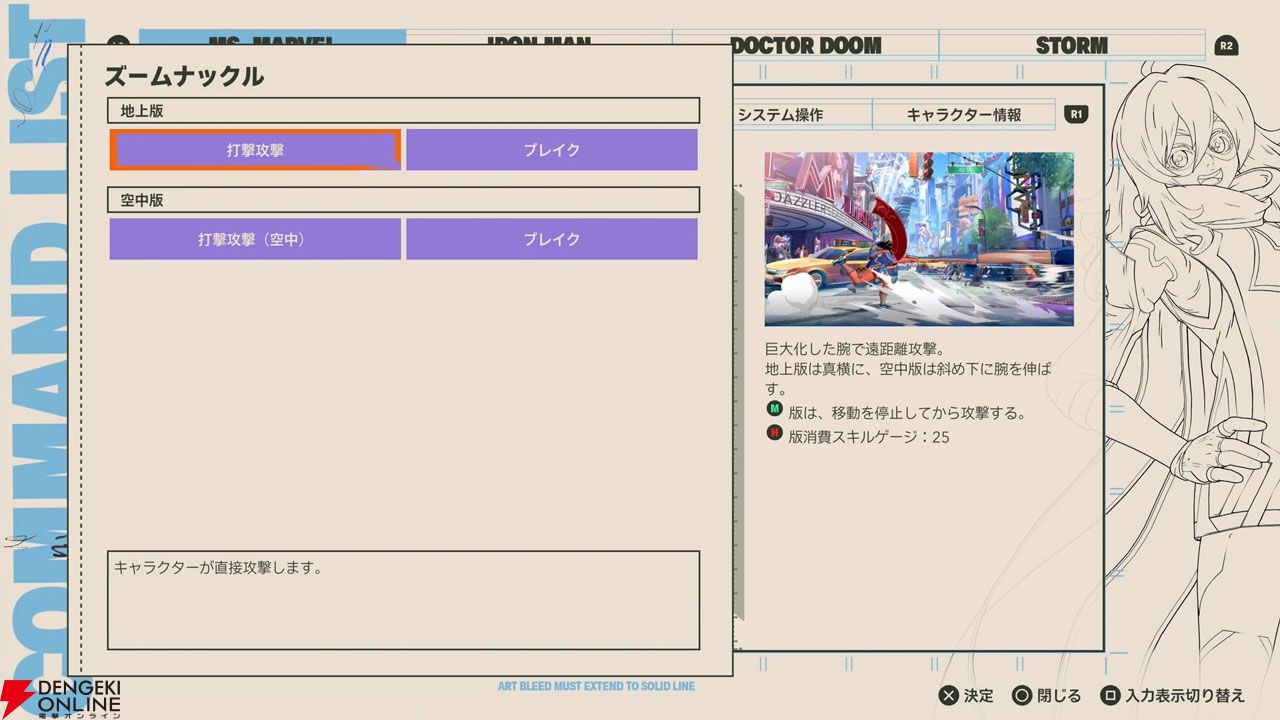The image size is (1280, 720).
Task: Click the cross button 決定 icon
Action: 947,695
